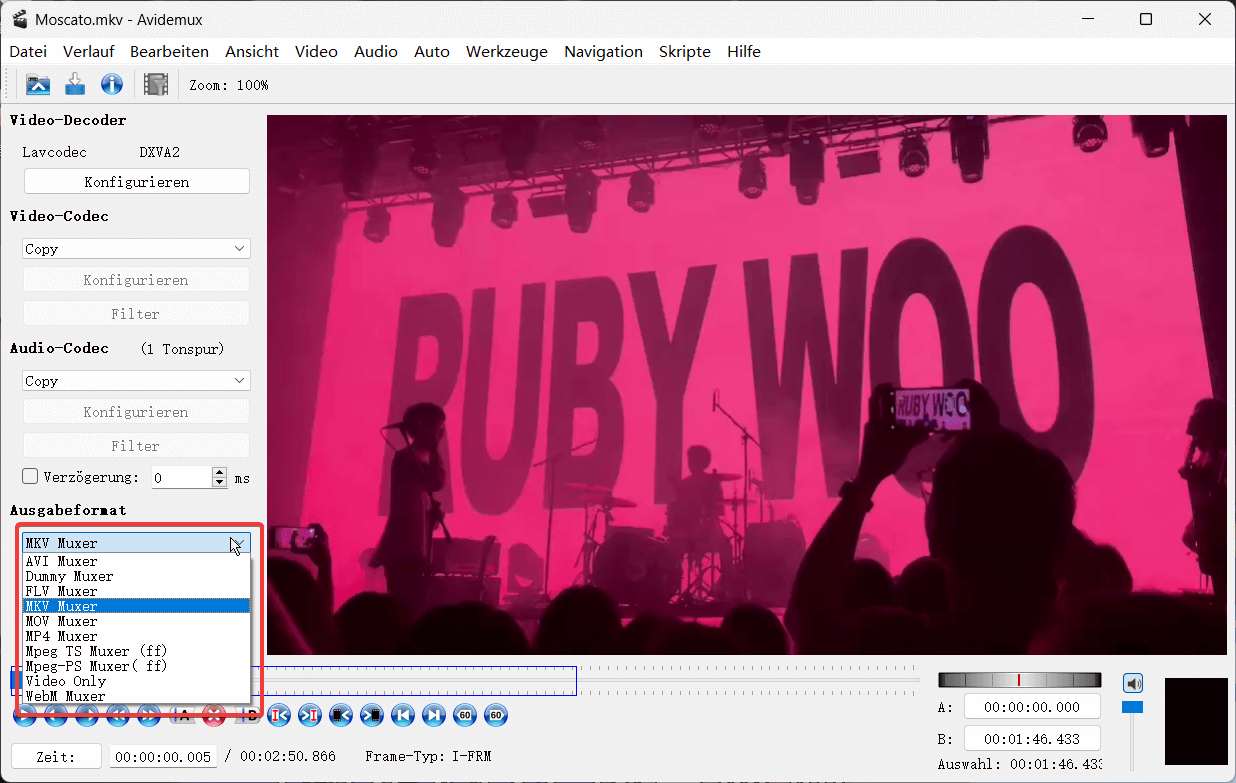Click the Zeit button
This screenshot has width=1236, height=783.
tap(56, 757)
